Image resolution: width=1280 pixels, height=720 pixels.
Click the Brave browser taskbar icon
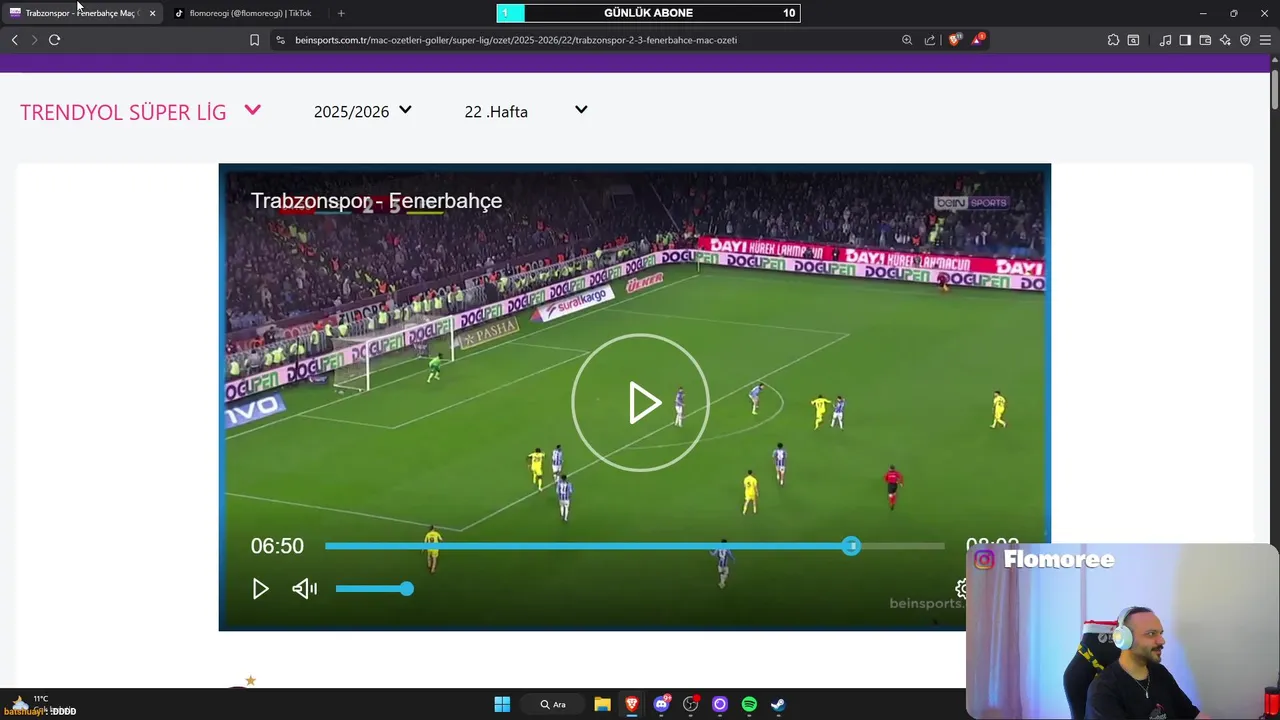point(631,704)
